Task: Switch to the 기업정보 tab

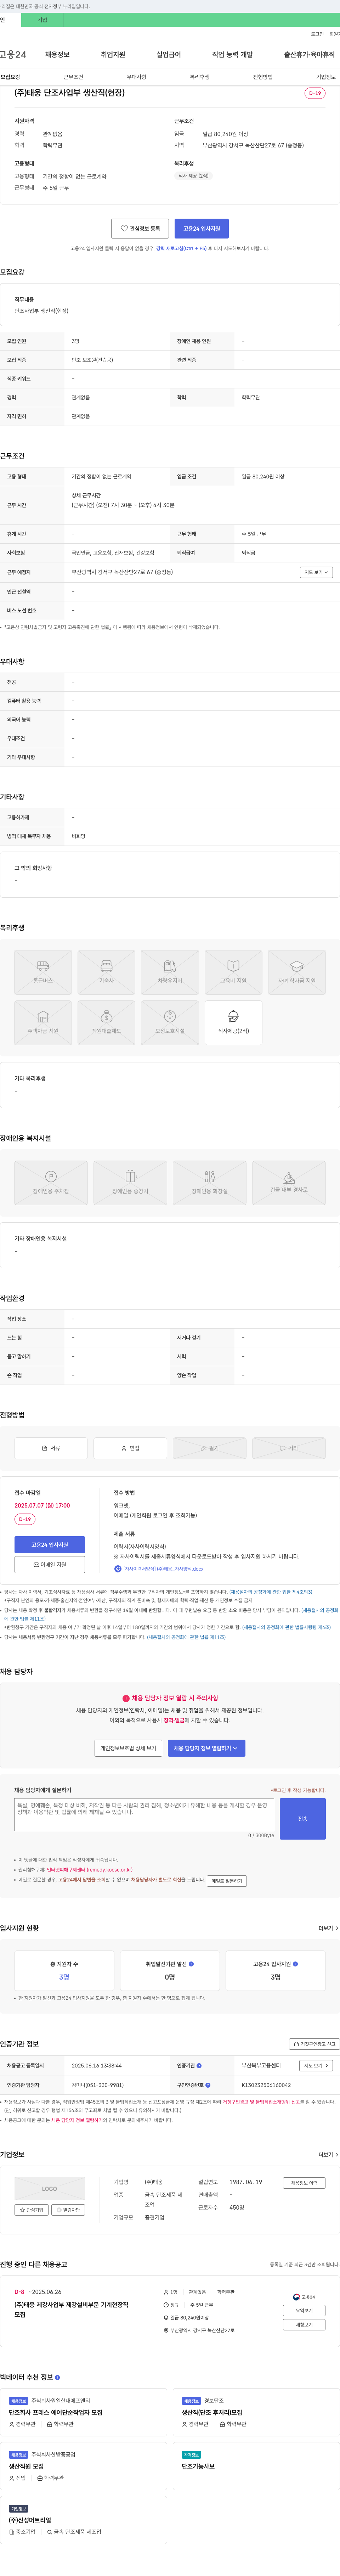Action: coord(326,77)
